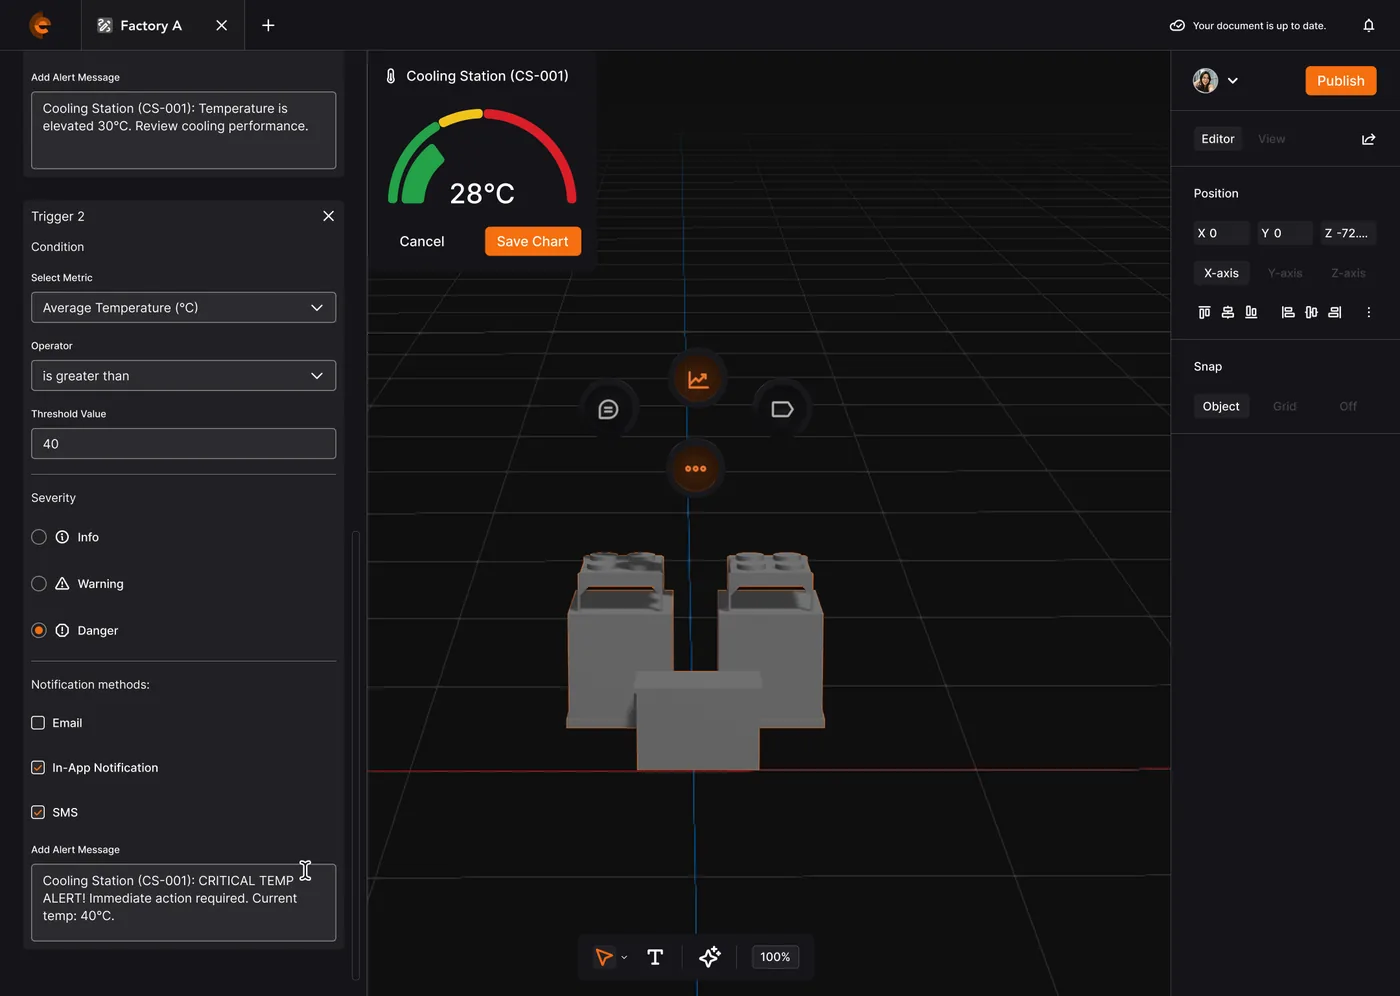
Task: Click the Factory A document icon
Action: coord(104,25)
